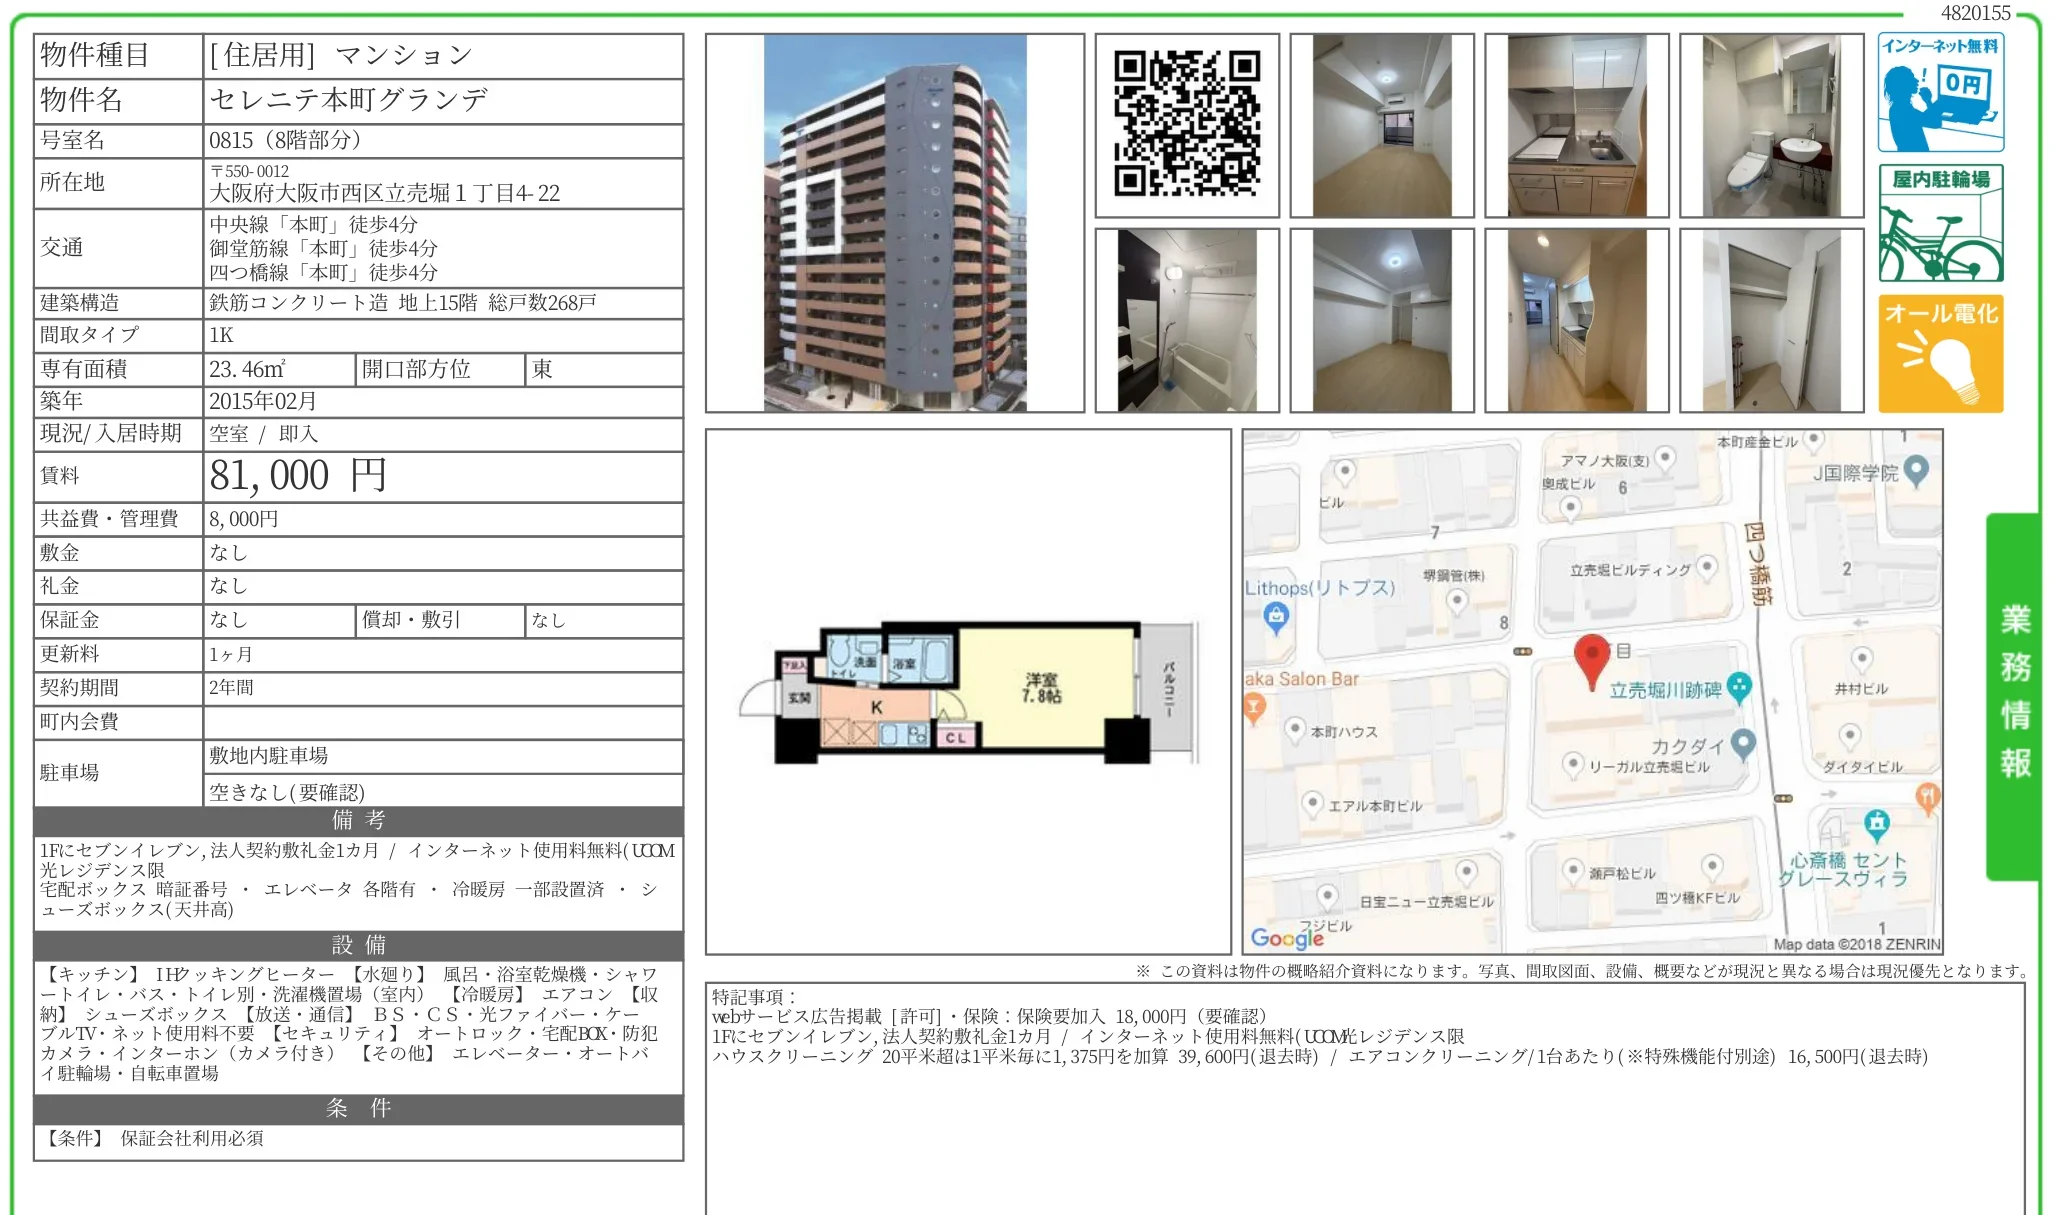Click the 中央線「本町」徒歩4分 line
Image resolution: width=2056 pixels, height=1215 pixels.
click(314, 224)
